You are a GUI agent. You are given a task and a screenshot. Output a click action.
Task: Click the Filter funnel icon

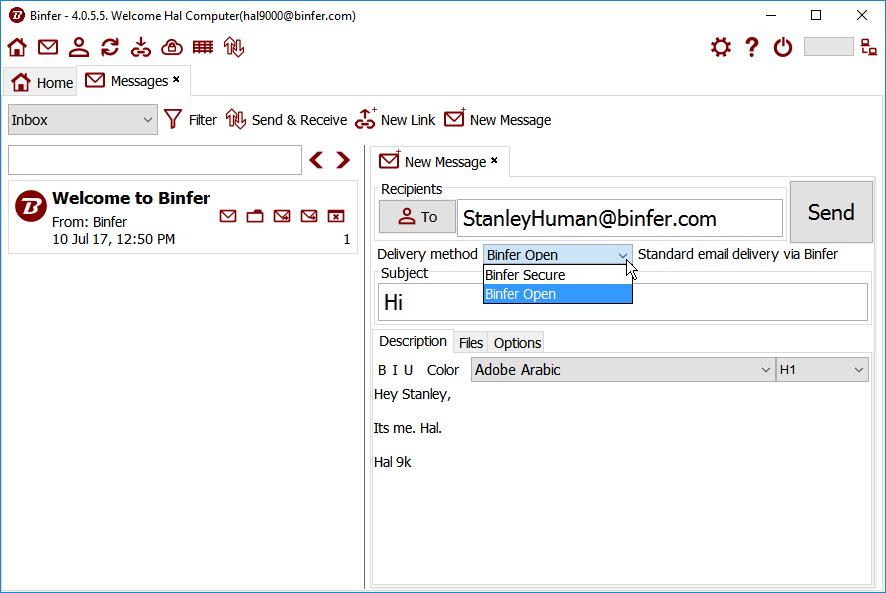(173, 119)
